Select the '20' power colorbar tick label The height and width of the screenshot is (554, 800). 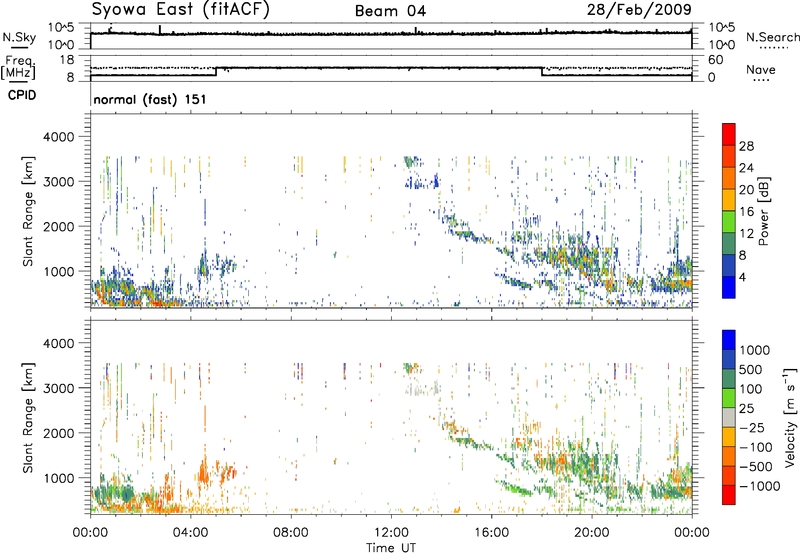click(746, 190)
